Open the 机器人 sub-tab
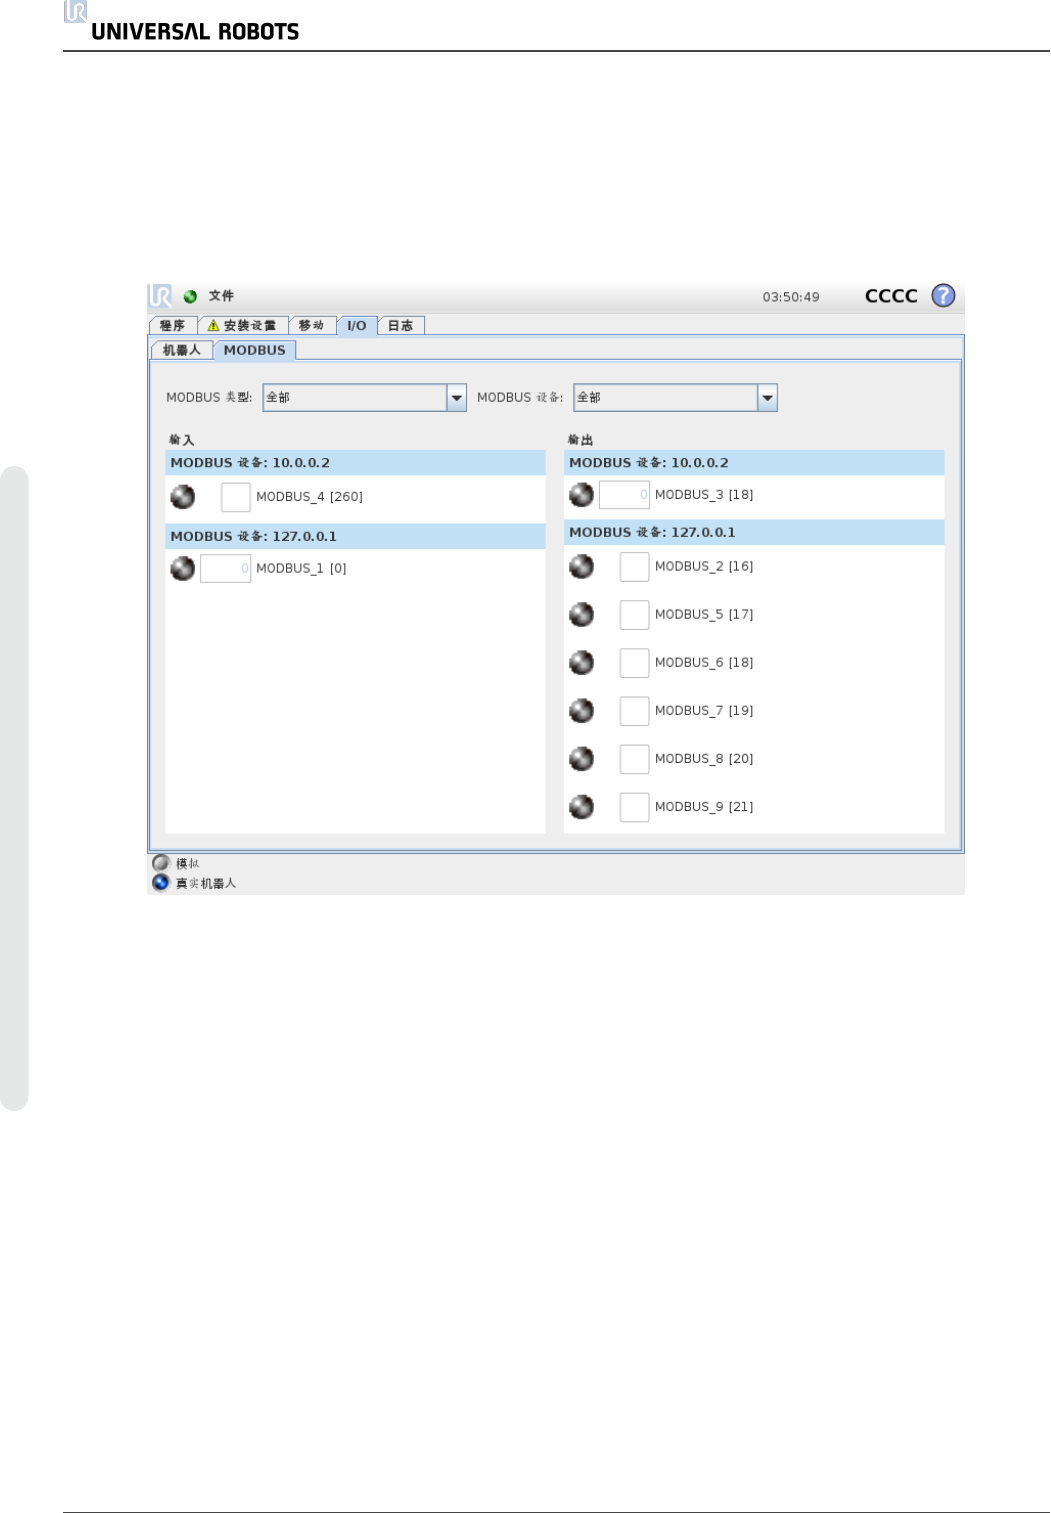The image size is (1051, 1513). 182,350
